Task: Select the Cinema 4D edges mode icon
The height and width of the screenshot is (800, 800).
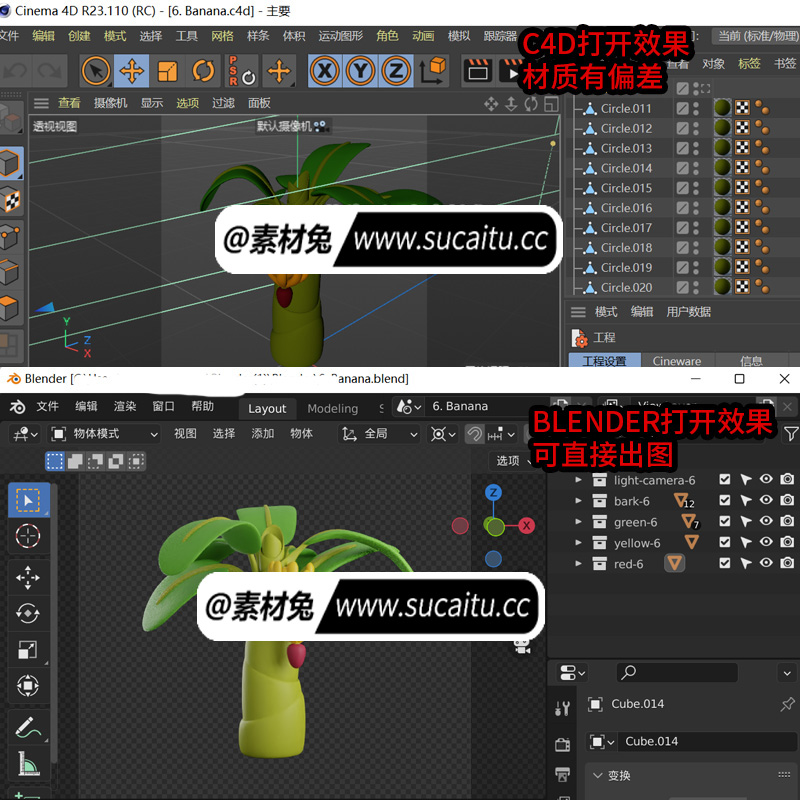Action: tap(11, 272)
